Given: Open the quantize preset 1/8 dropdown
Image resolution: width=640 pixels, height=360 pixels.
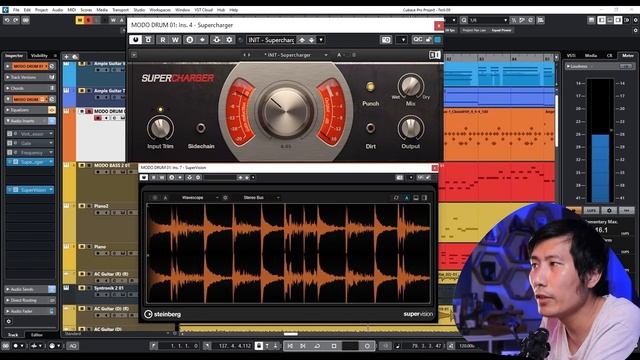Looking at the screenshot, I should (x=488, y=20).
